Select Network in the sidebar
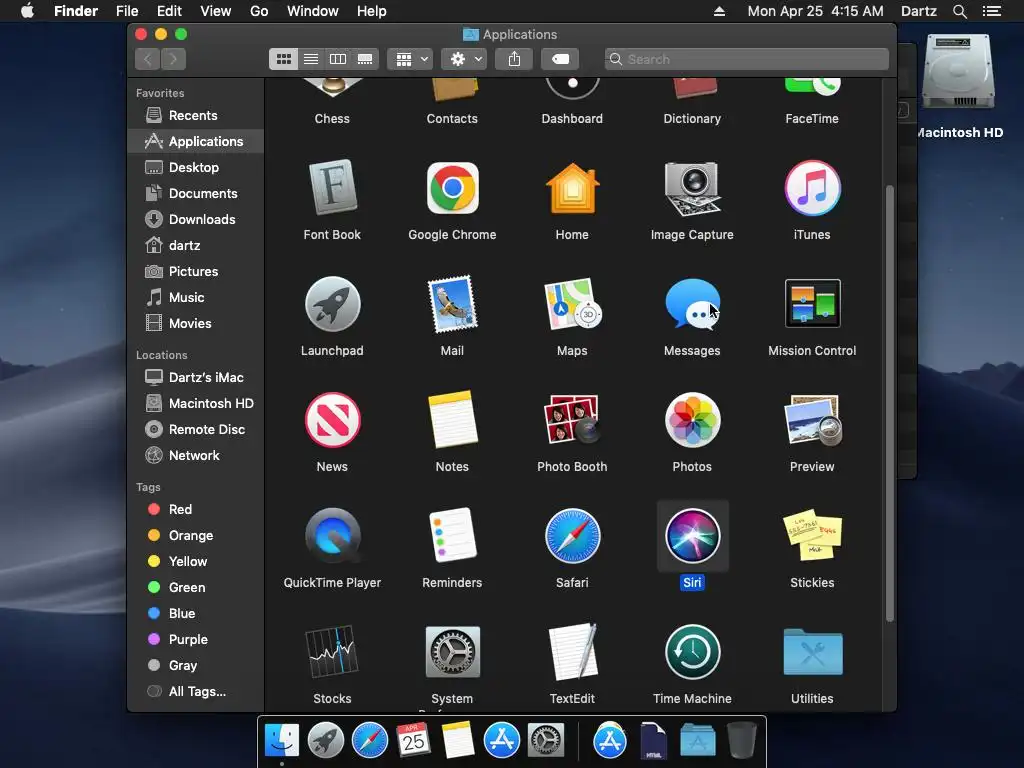Image resolution: width=1024 pixels, height=768 pixels. pos(196,456)
